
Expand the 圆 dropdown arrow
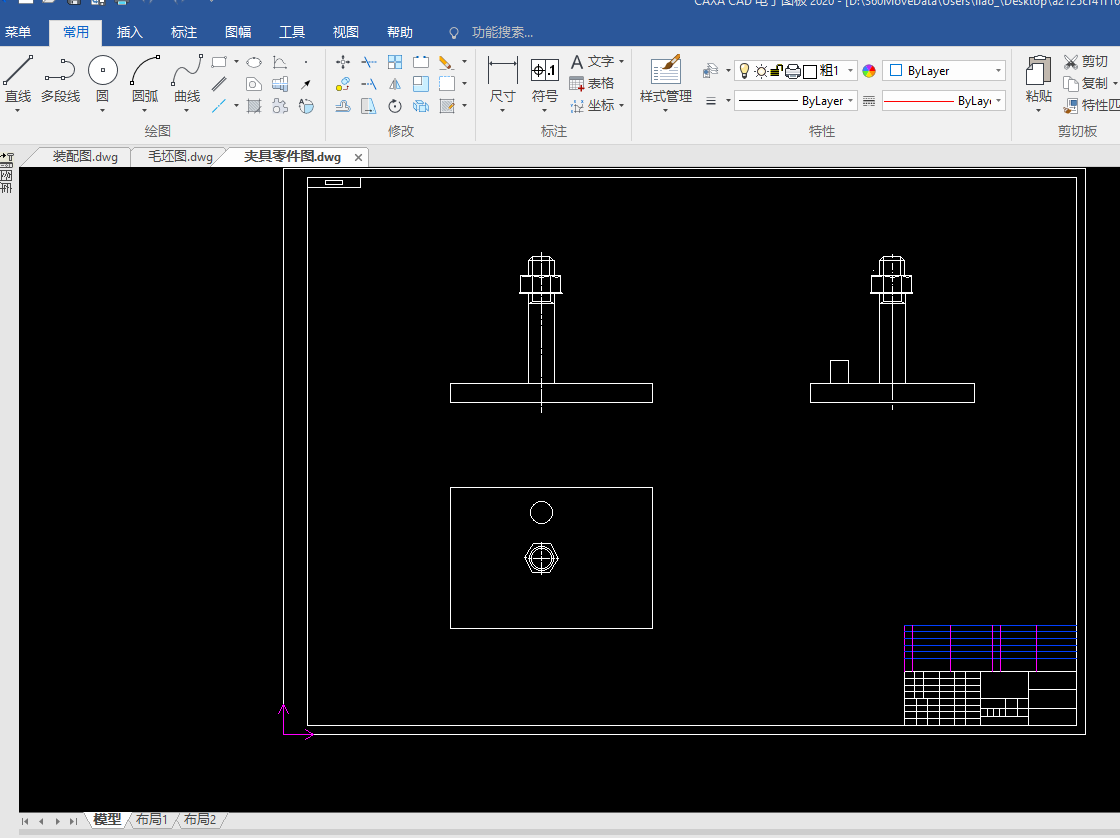(103, 111)
